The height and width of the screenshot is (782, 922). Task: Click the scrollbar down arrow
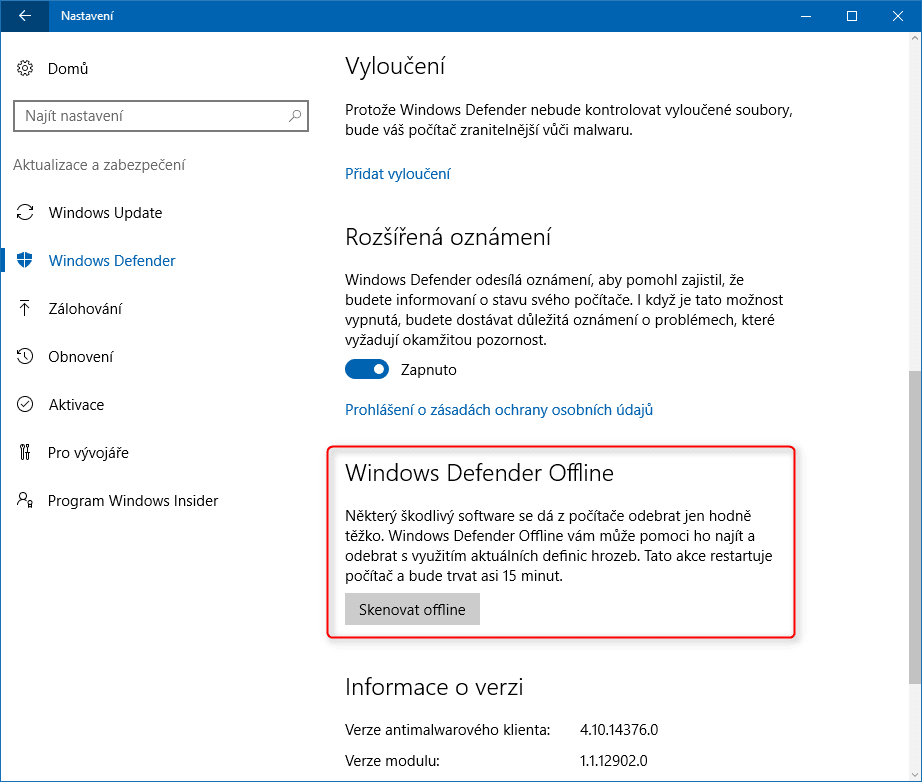coord(915,775)
